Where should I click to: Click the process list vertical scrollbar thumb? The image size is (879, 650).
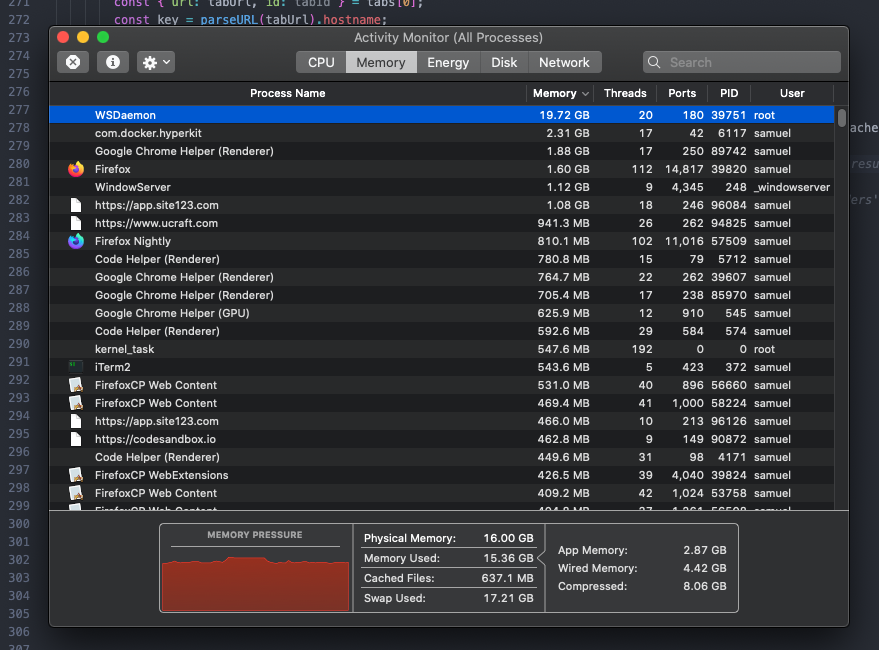click(841, 118)
